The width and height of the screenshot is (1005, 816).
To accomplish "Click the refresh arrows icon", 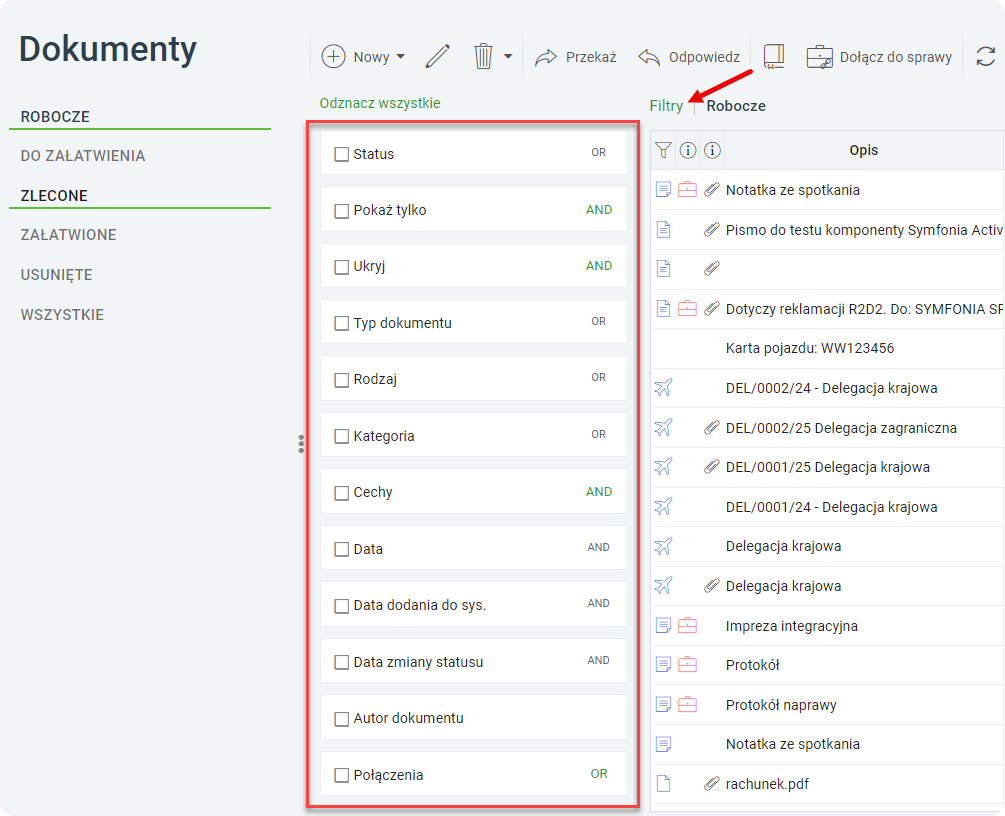I will [x=985, y=56].
